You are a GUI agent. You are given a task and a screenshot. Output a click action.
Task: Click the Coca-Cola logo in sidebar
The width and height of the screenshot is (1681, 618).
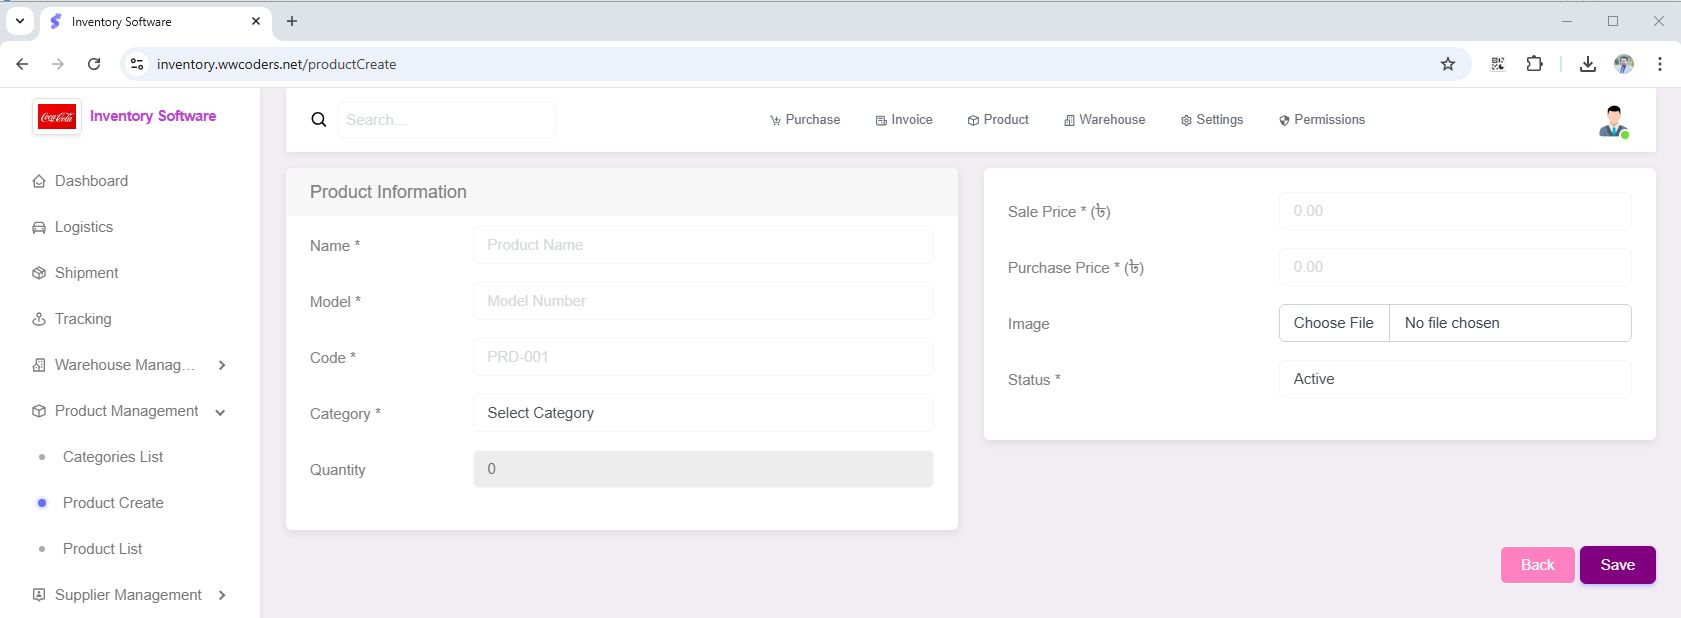57,117
